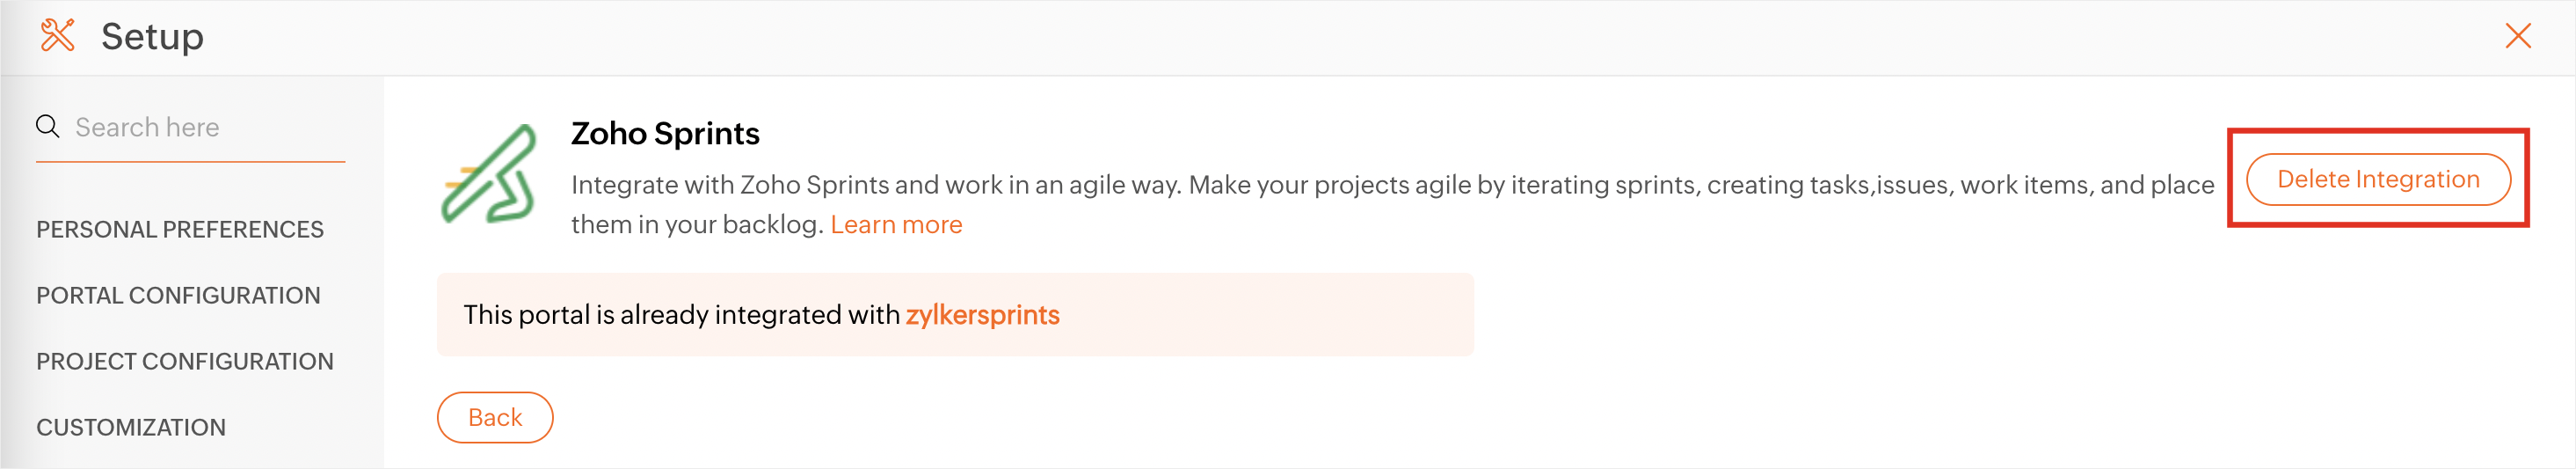Click the Zoho Sprints description paragraph
Image resolution: width=2576 pixels, height=469 pixels.
click(1200, 186)
